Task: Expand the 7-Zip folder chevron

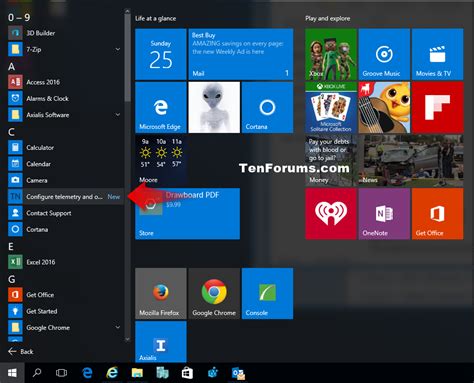Action: [x=118, y=49]
